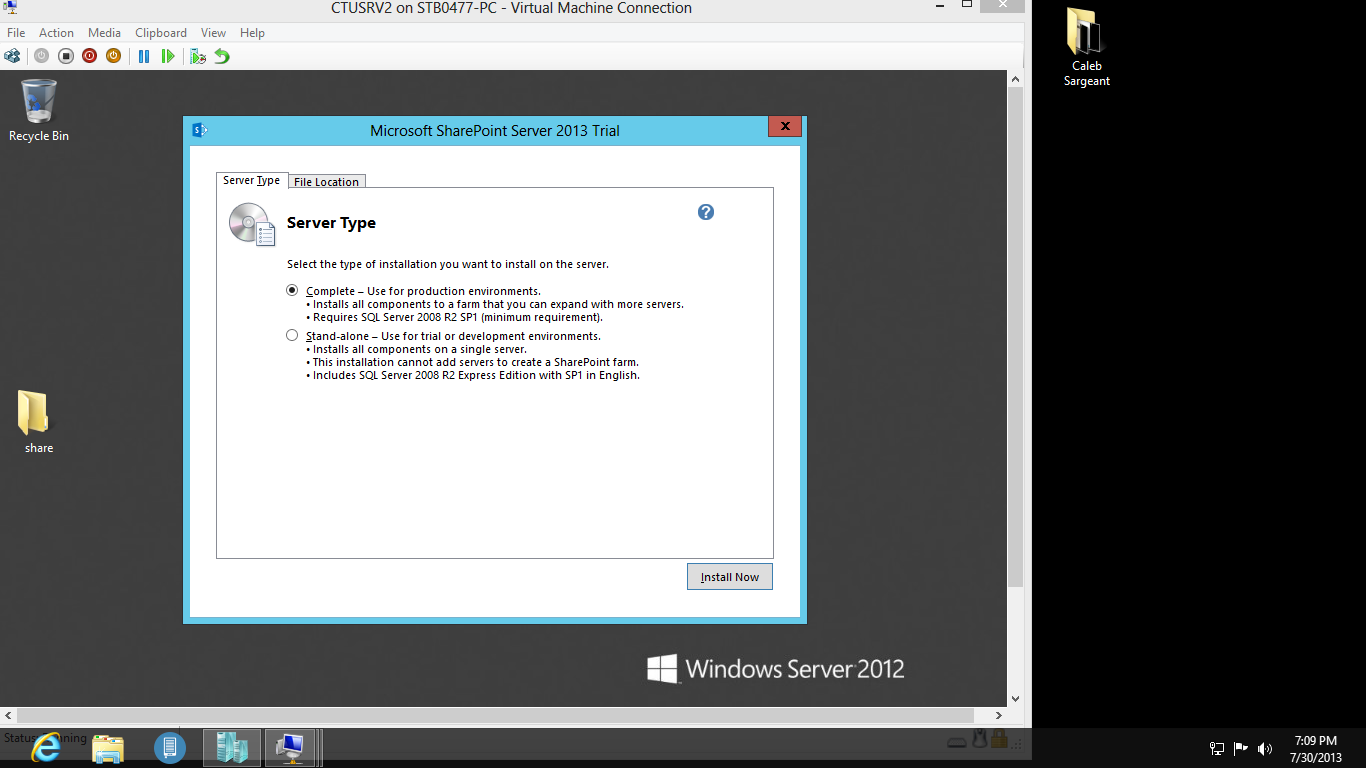Click the green Revert arrow icon

pos(222,56)
